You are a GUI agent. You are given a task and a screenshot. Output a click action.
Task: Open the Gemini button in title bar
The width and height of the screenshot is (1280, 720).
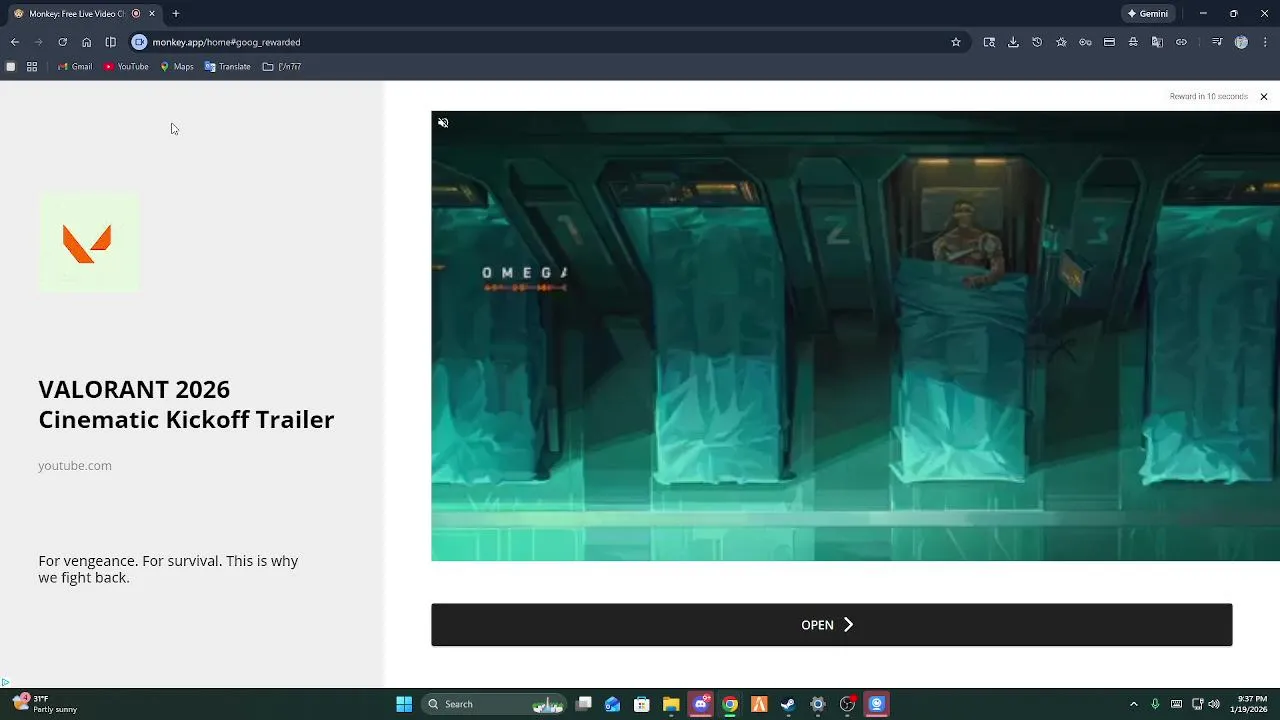1148,14
